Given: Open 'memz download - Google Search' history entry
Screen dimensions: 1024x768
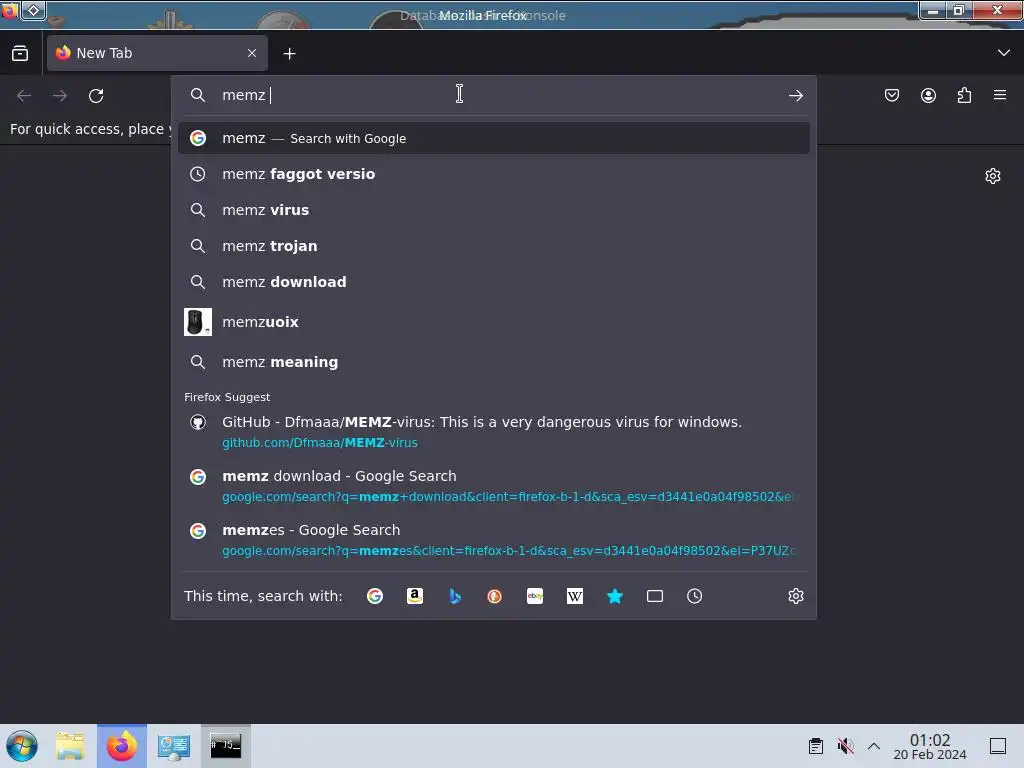Looking at the screenshot, I should point(494,486).
